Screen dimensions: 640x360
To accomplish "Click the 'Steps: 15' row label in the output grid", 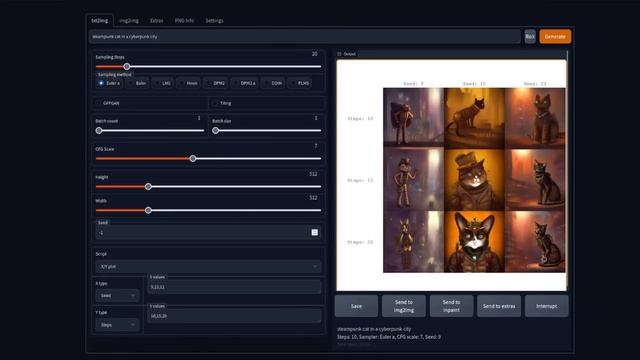I will pyautogui.click(x=360, y=180).
